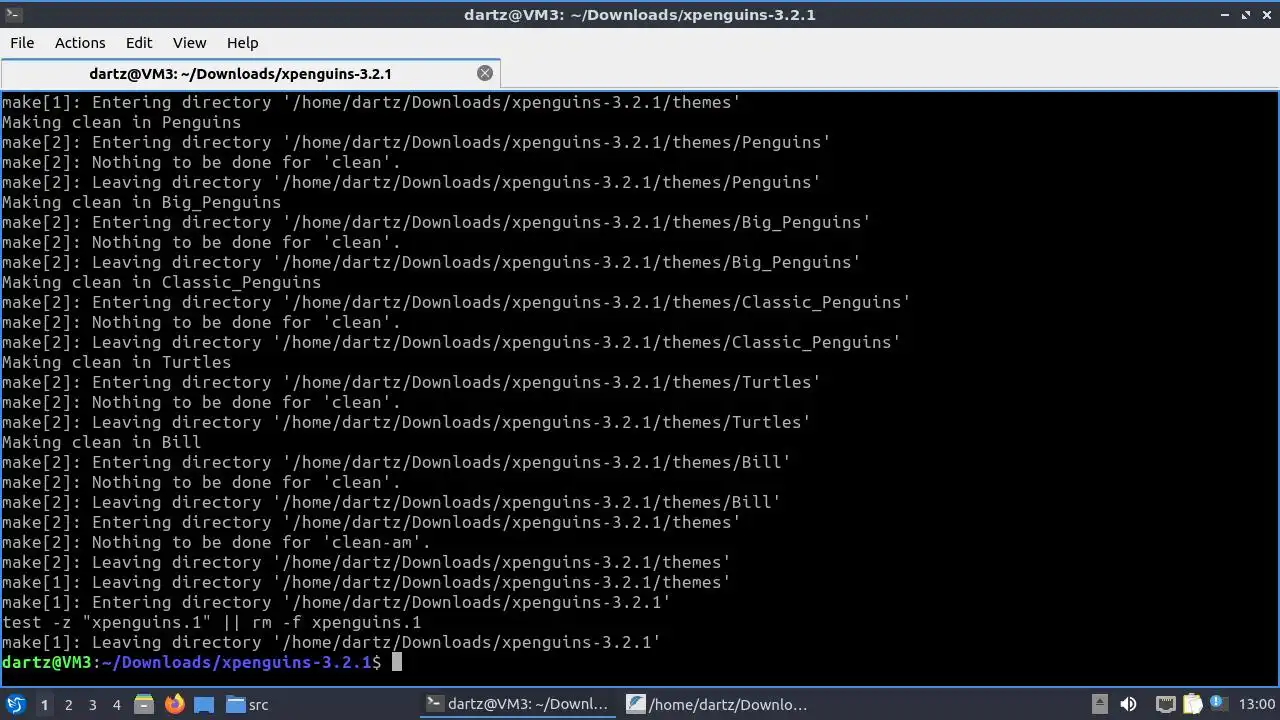Minimize the terminal window

[x=1227, y=14]
